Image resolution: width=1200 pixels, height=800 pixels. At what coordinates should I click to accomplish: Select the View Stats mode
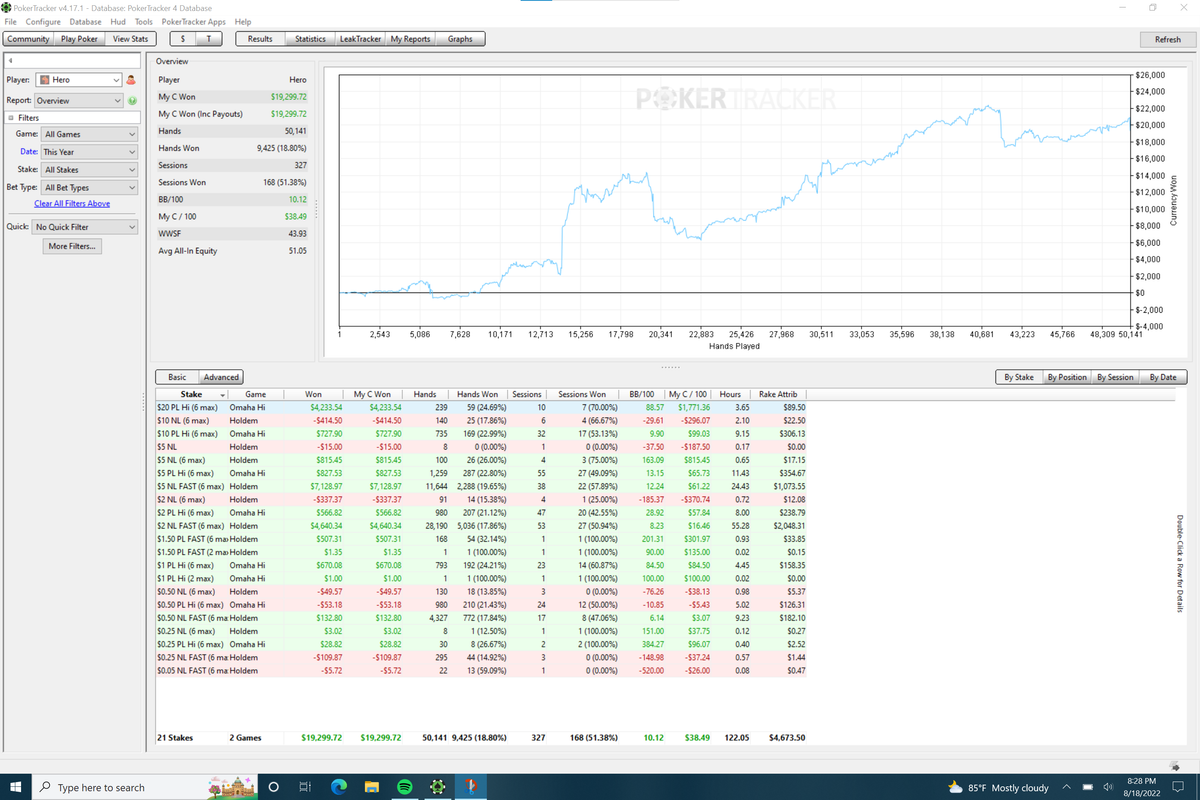[x=131, y=39]
